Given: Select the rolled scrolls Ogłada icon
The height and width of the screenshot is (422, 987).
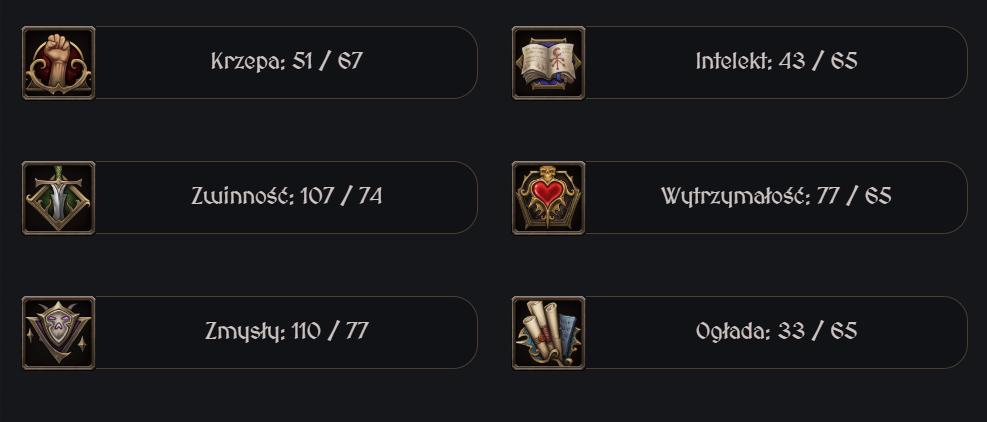Looking at the screenshot, I should (548, 333).
